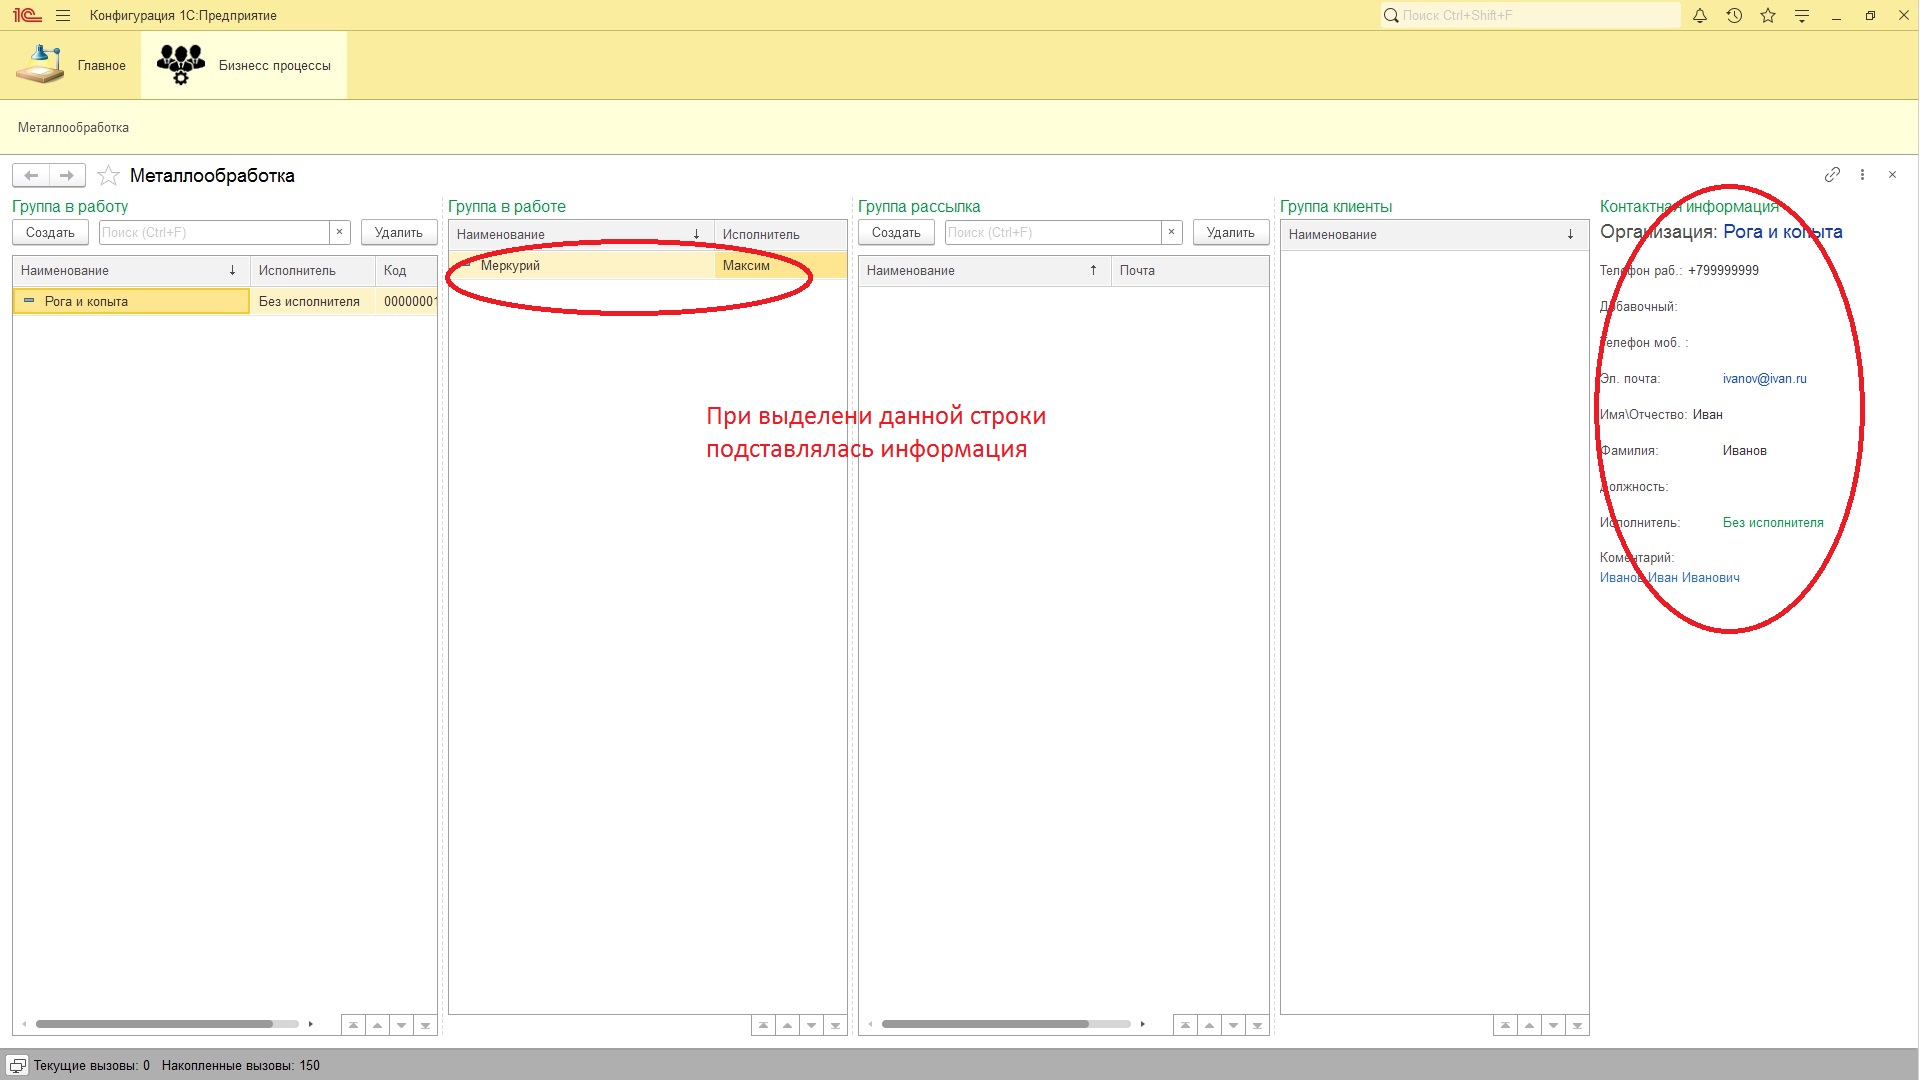Add Металлообработка to favorites with star

(108, 176)
